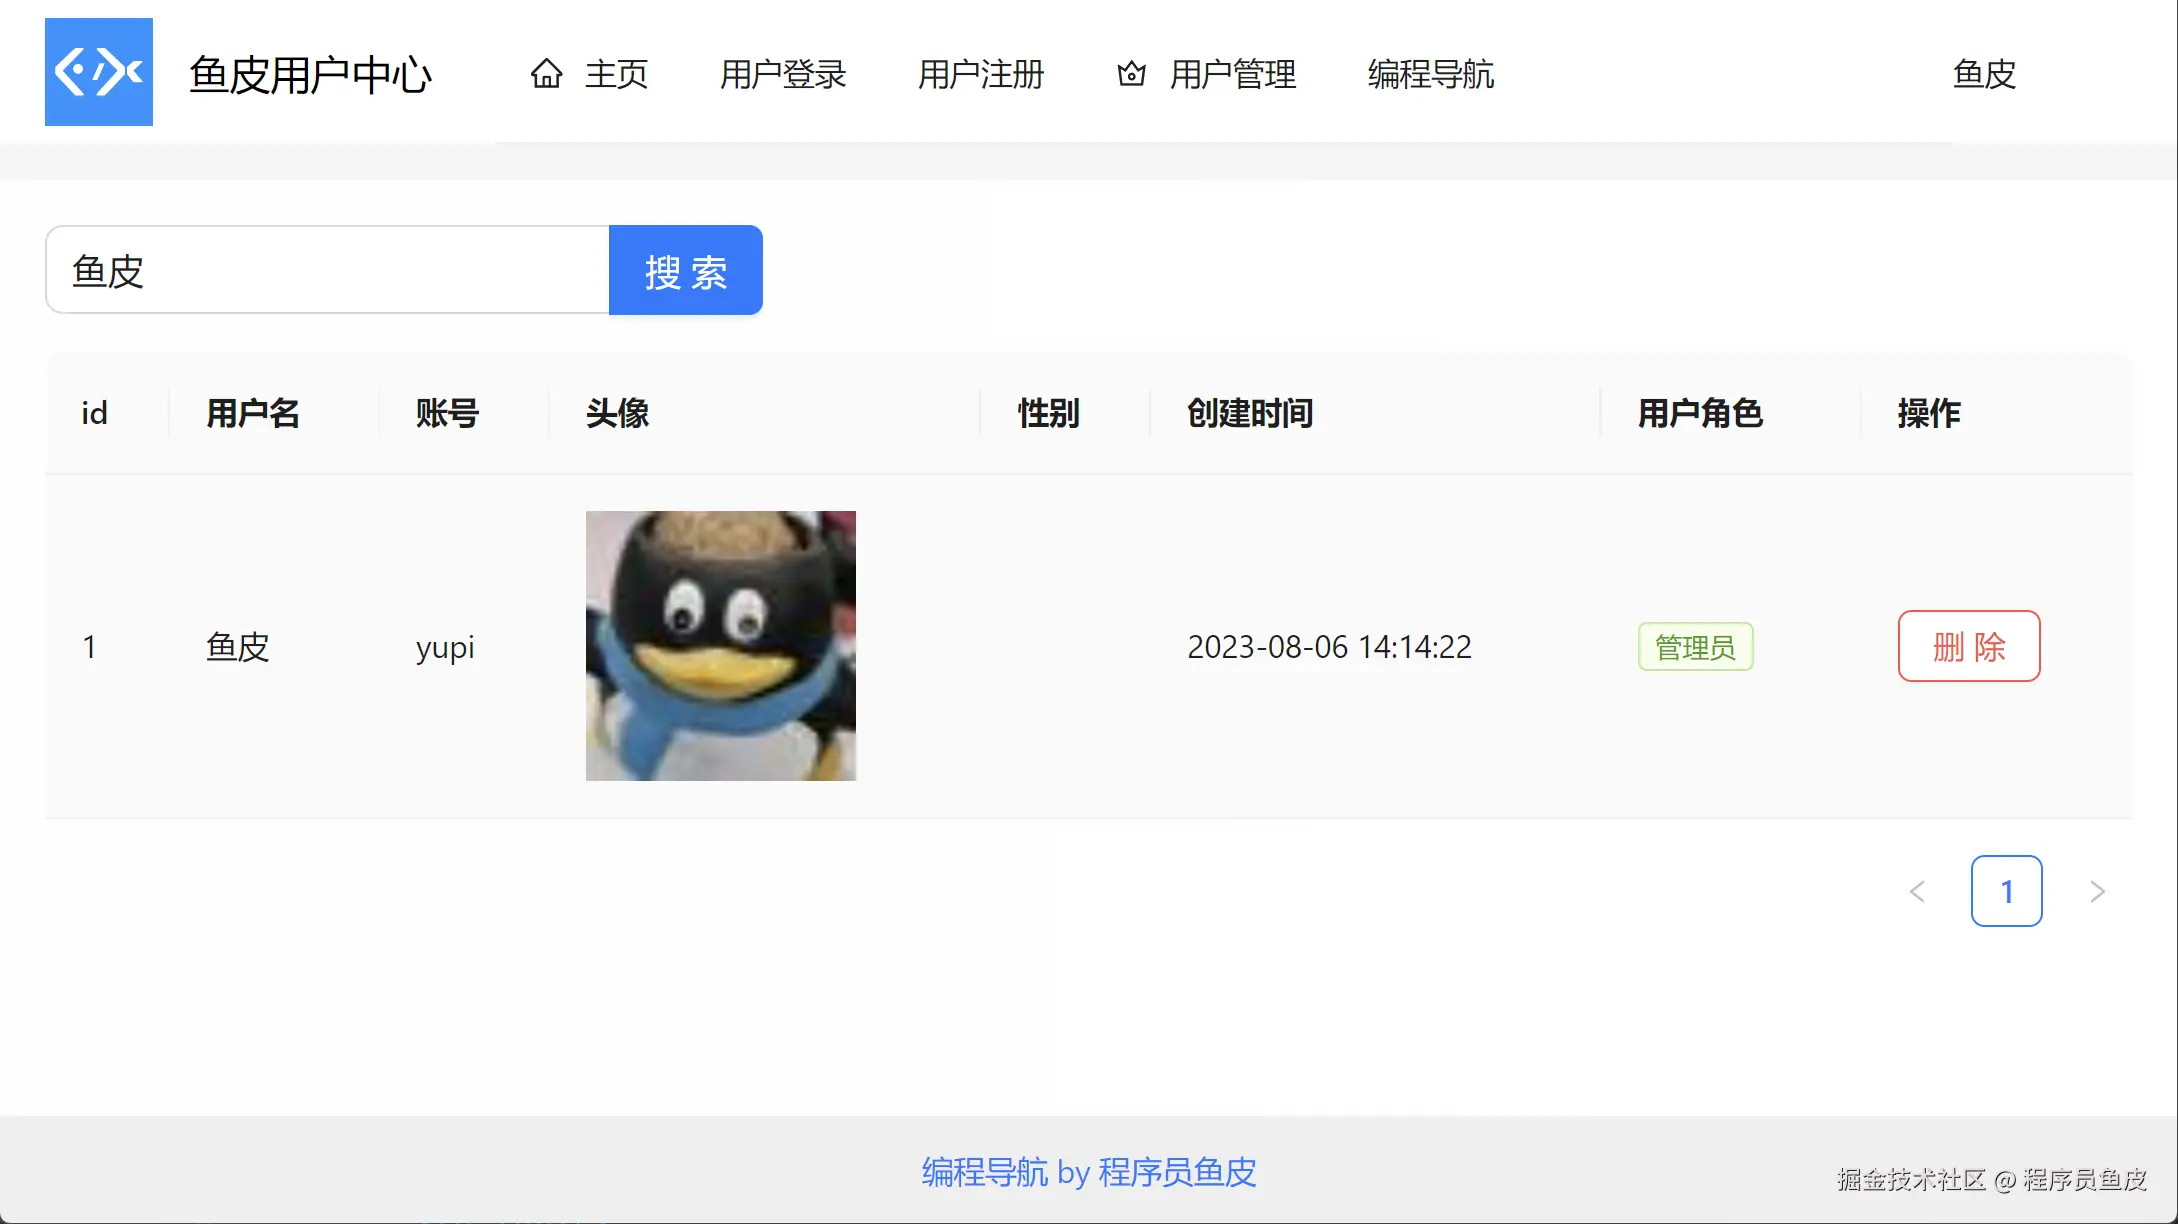Open 编程导航 in the top menu
The image size is (2178, 1224).
pyautogui.click(x=1430, y=74)
